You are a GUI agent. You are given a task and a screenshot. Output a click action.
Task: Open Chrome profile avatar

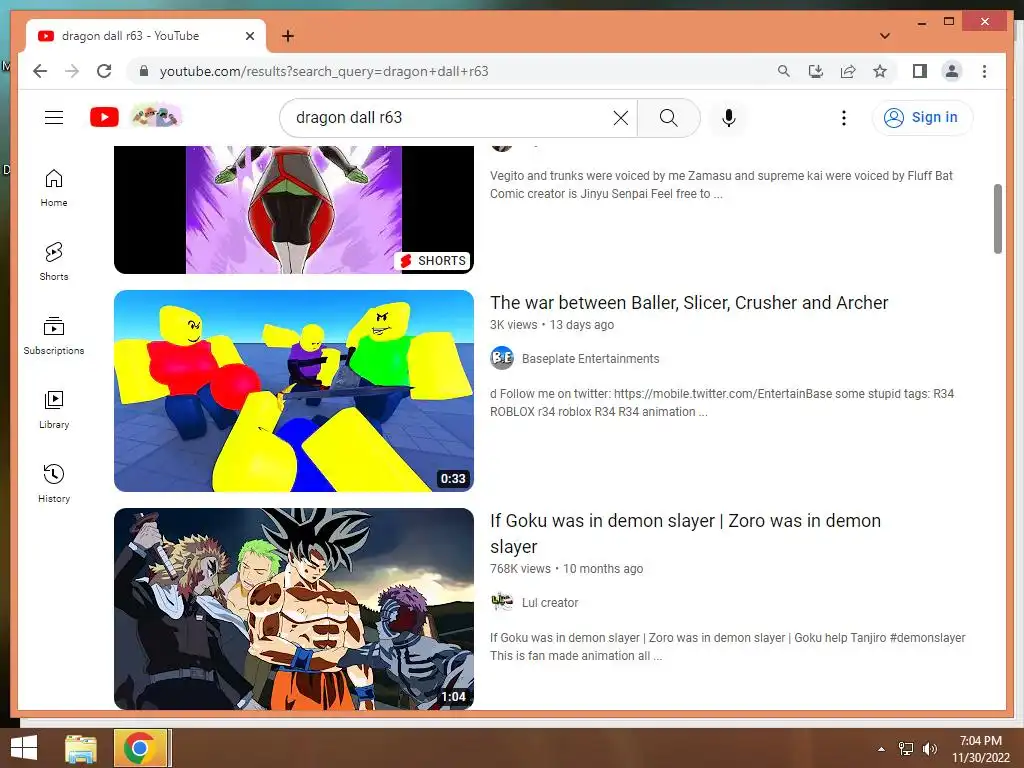952,71
